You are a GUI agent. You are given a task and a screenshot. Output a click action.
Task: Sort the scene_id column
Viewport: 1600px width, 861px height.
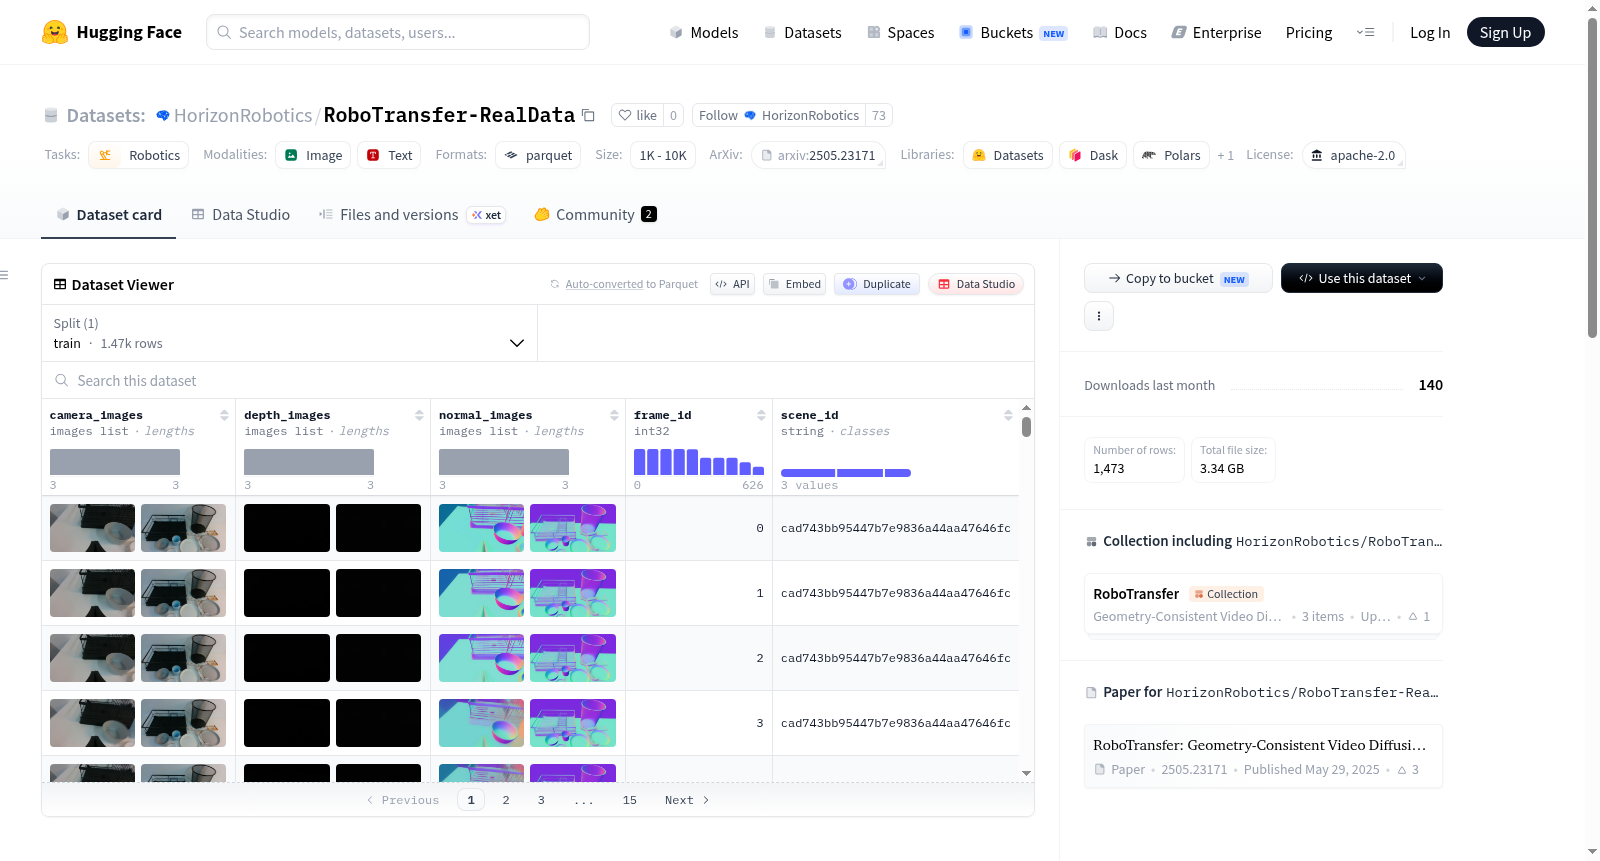(x=1008, y=415)
